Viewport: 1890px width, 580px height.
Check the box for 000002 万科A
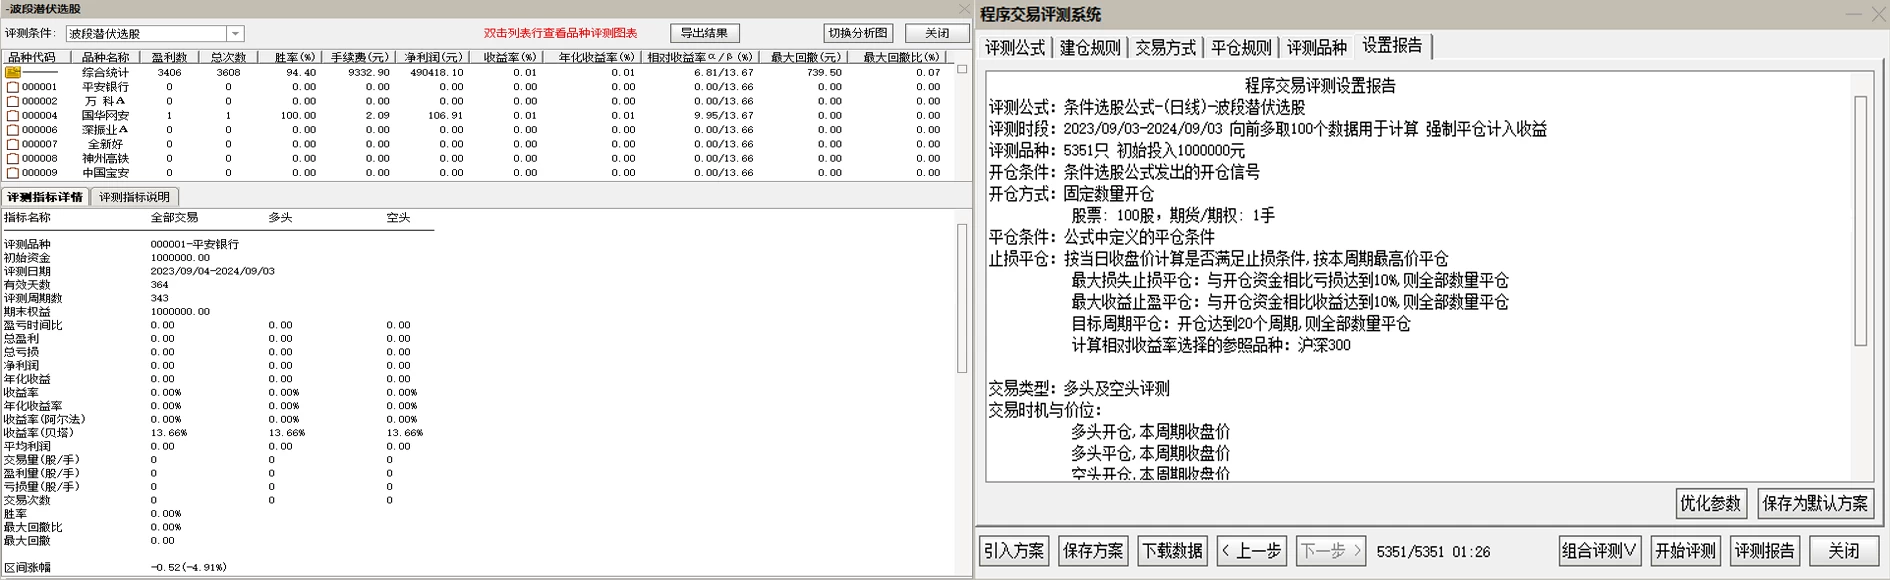coord(13,102)
